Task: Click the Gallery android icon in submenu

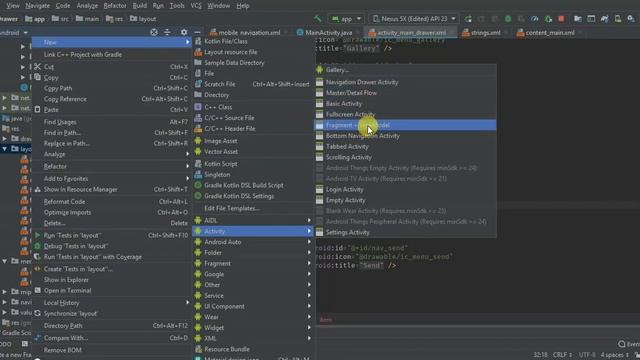Action: [x=319, y=70]
